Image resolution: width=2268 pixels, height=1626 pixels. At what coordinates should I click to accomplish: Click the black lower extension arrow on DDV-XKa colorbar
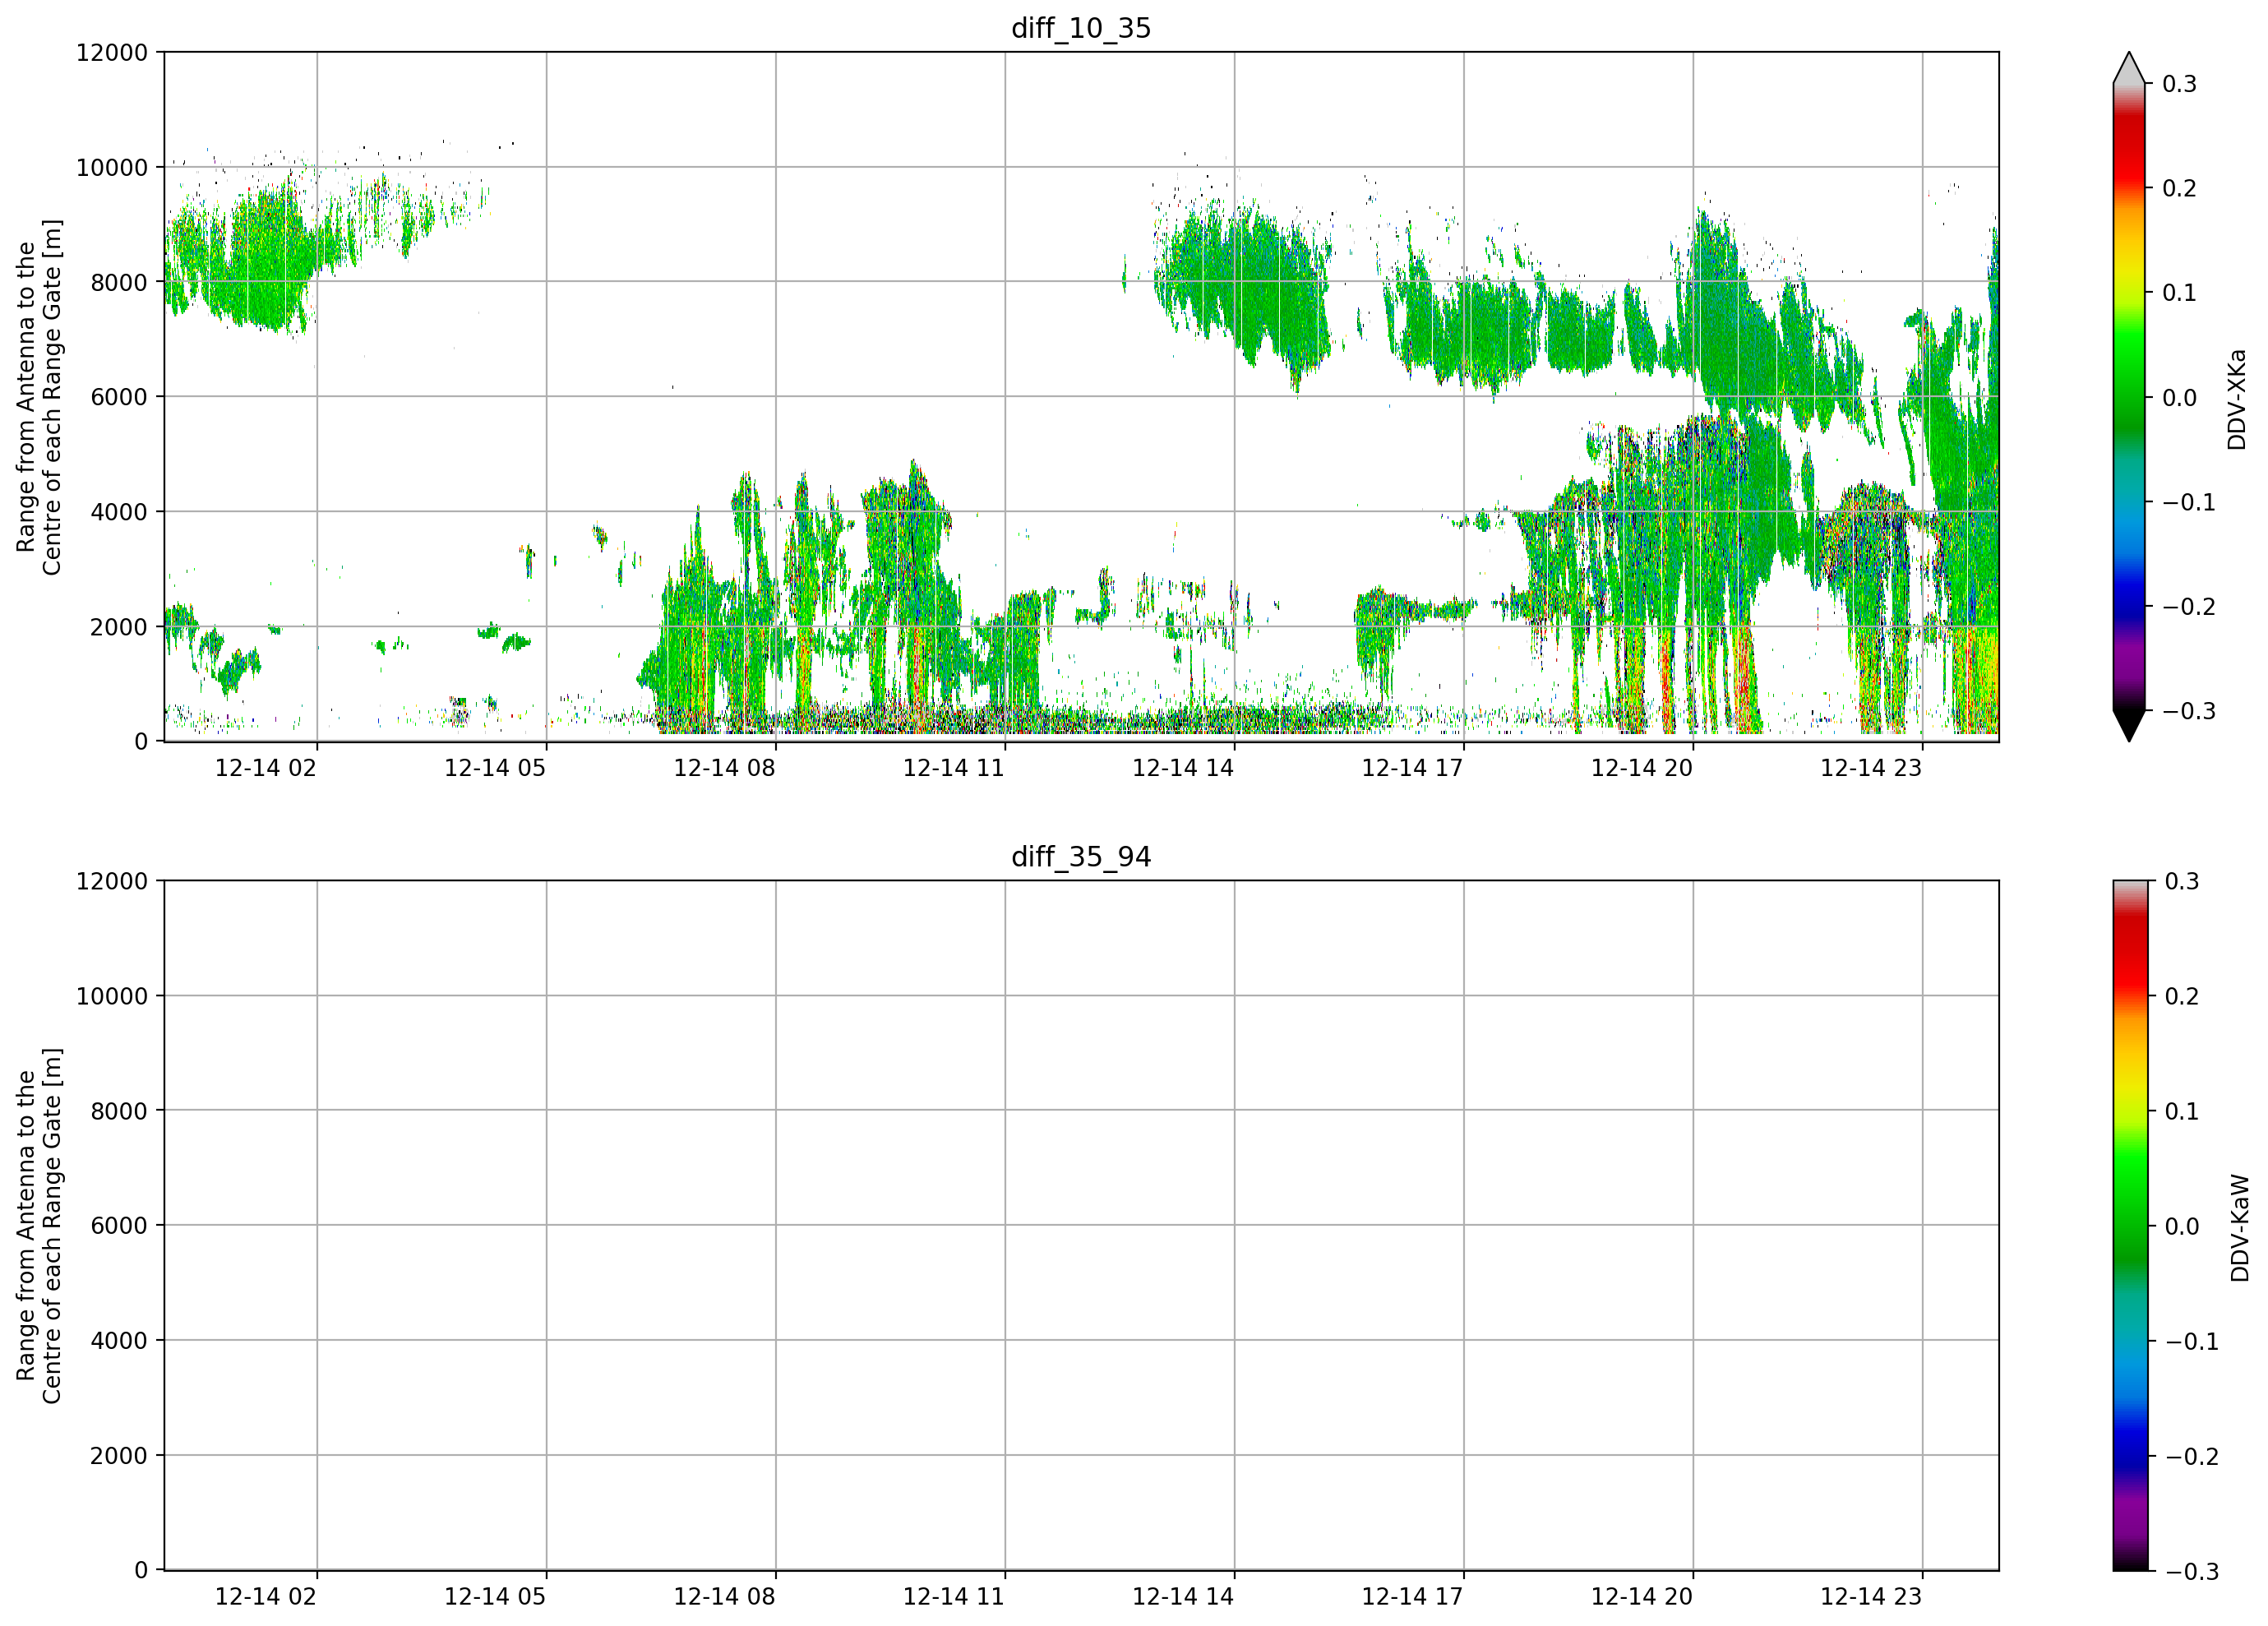click(x=2129, y=726)
